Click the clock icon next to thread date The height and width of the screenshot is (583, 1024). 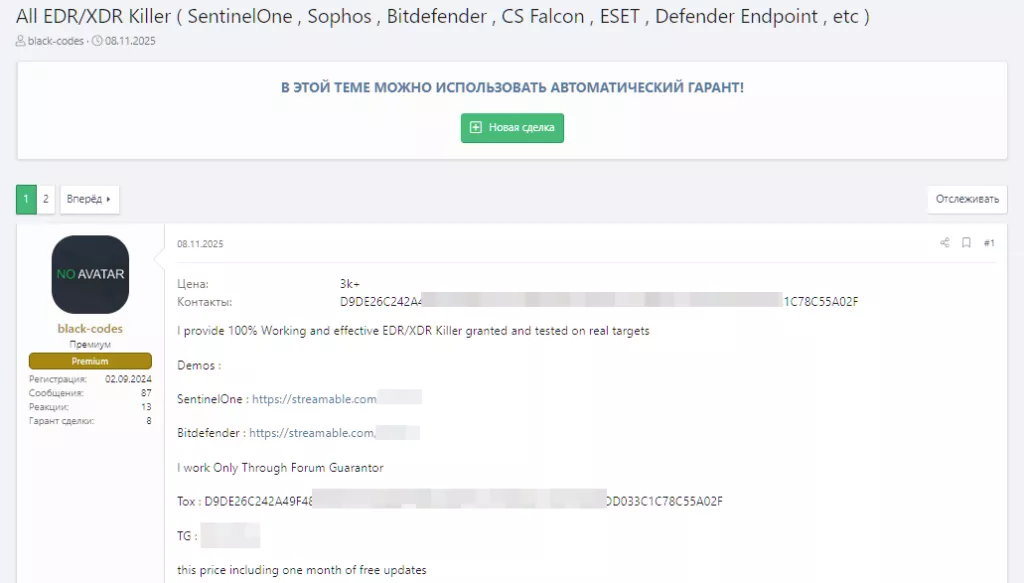(97, 41)
